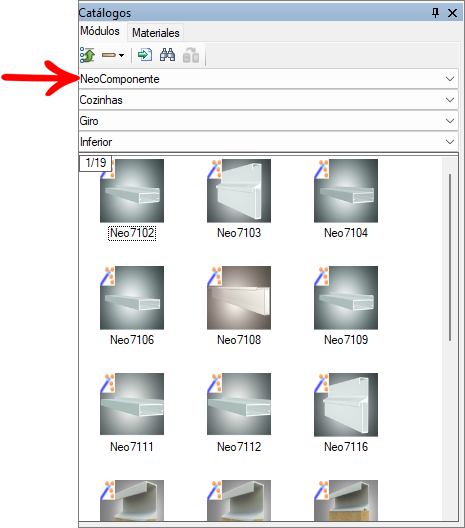Expand the NeoComponente dropdown
This screenshot has height=528, width=465.
coord(450,79)
